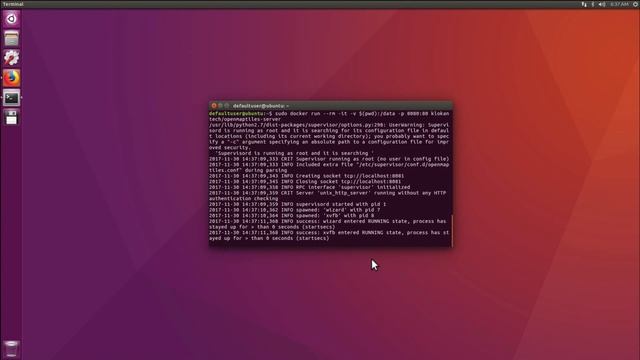Open the Ubuntu Dash search launcher

[11, 19]
